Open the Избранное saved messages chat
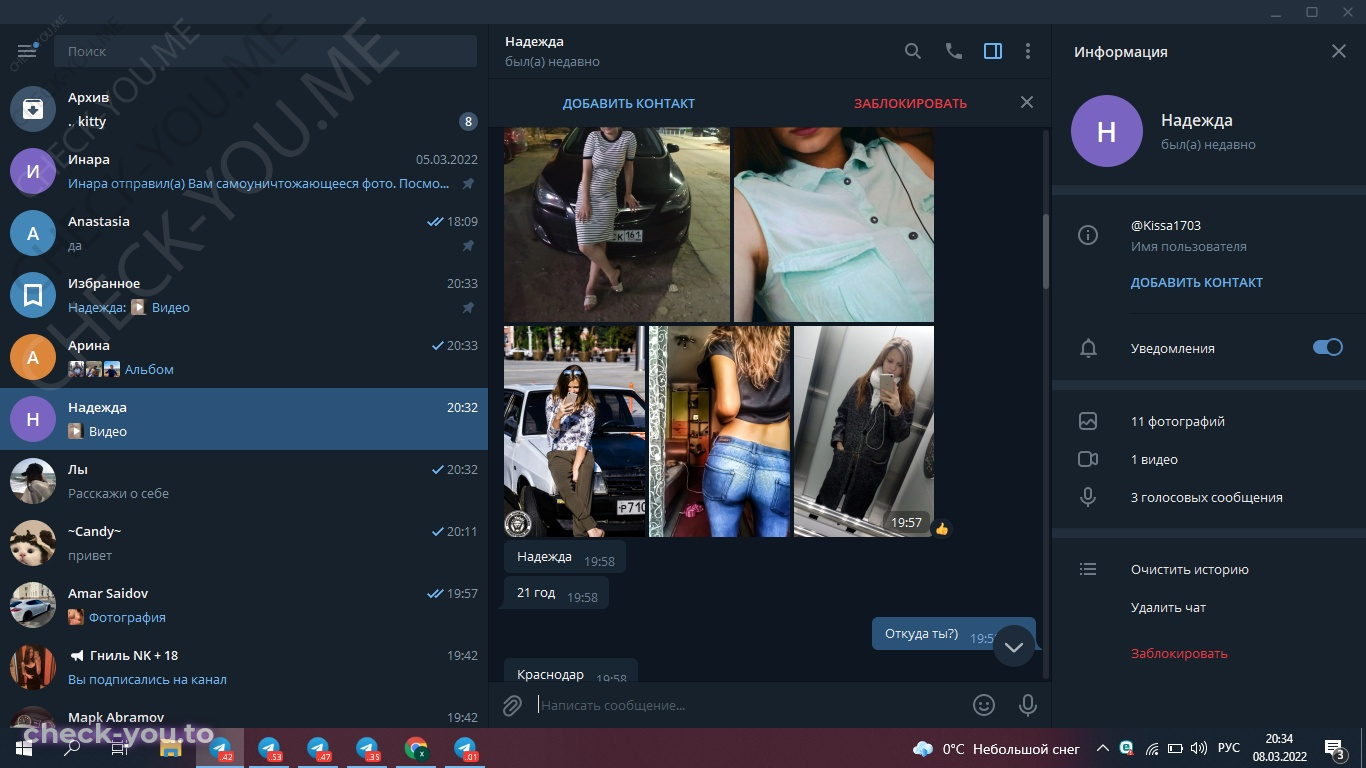The height and width of the screenshot is (768, 1366). pyautogui.click(x=244, y=295)
